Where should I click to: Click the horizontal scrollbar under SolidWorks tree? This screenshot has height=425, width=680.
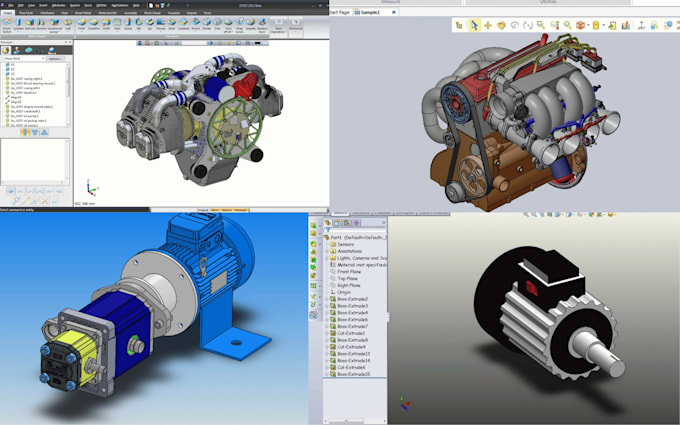355,421
